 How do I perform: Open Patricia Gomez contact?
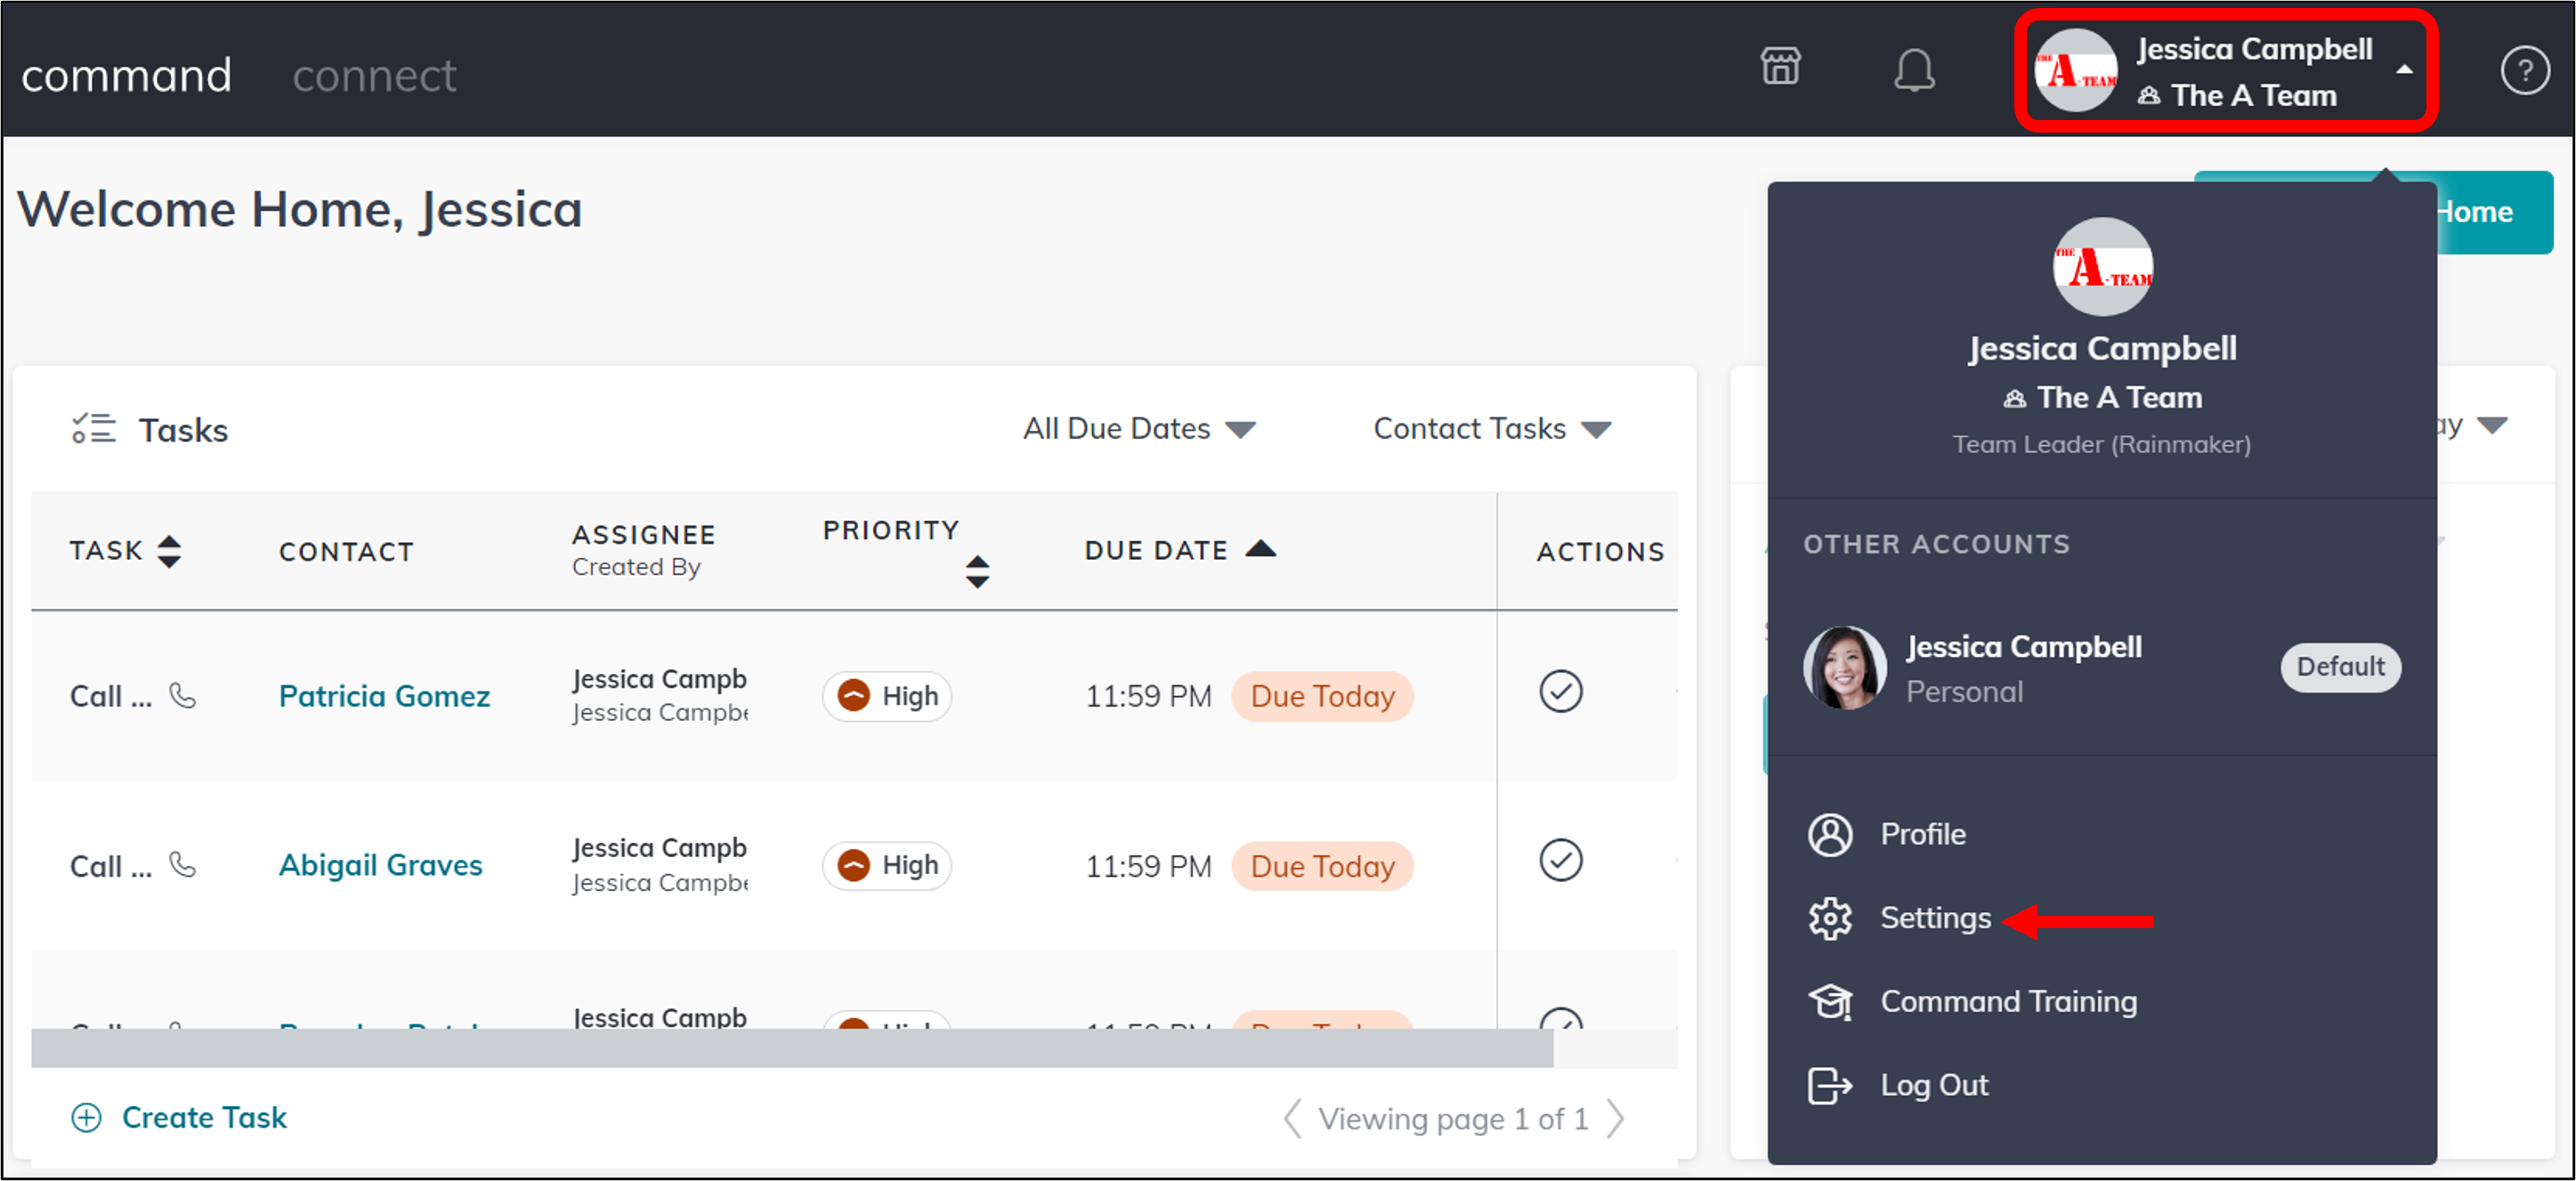point(384,696)
